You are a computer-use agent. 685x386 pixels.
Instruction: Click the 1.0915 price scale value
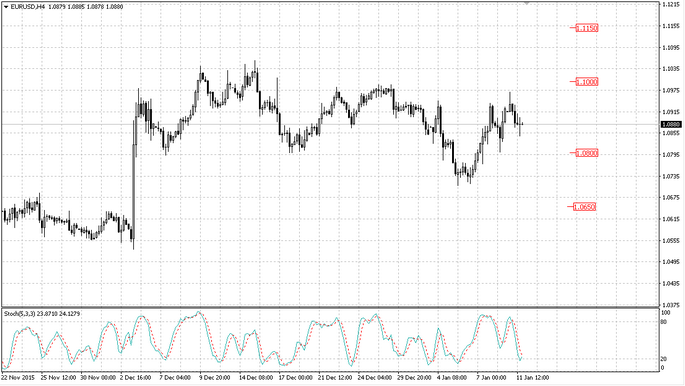click(x=671, y=112)
